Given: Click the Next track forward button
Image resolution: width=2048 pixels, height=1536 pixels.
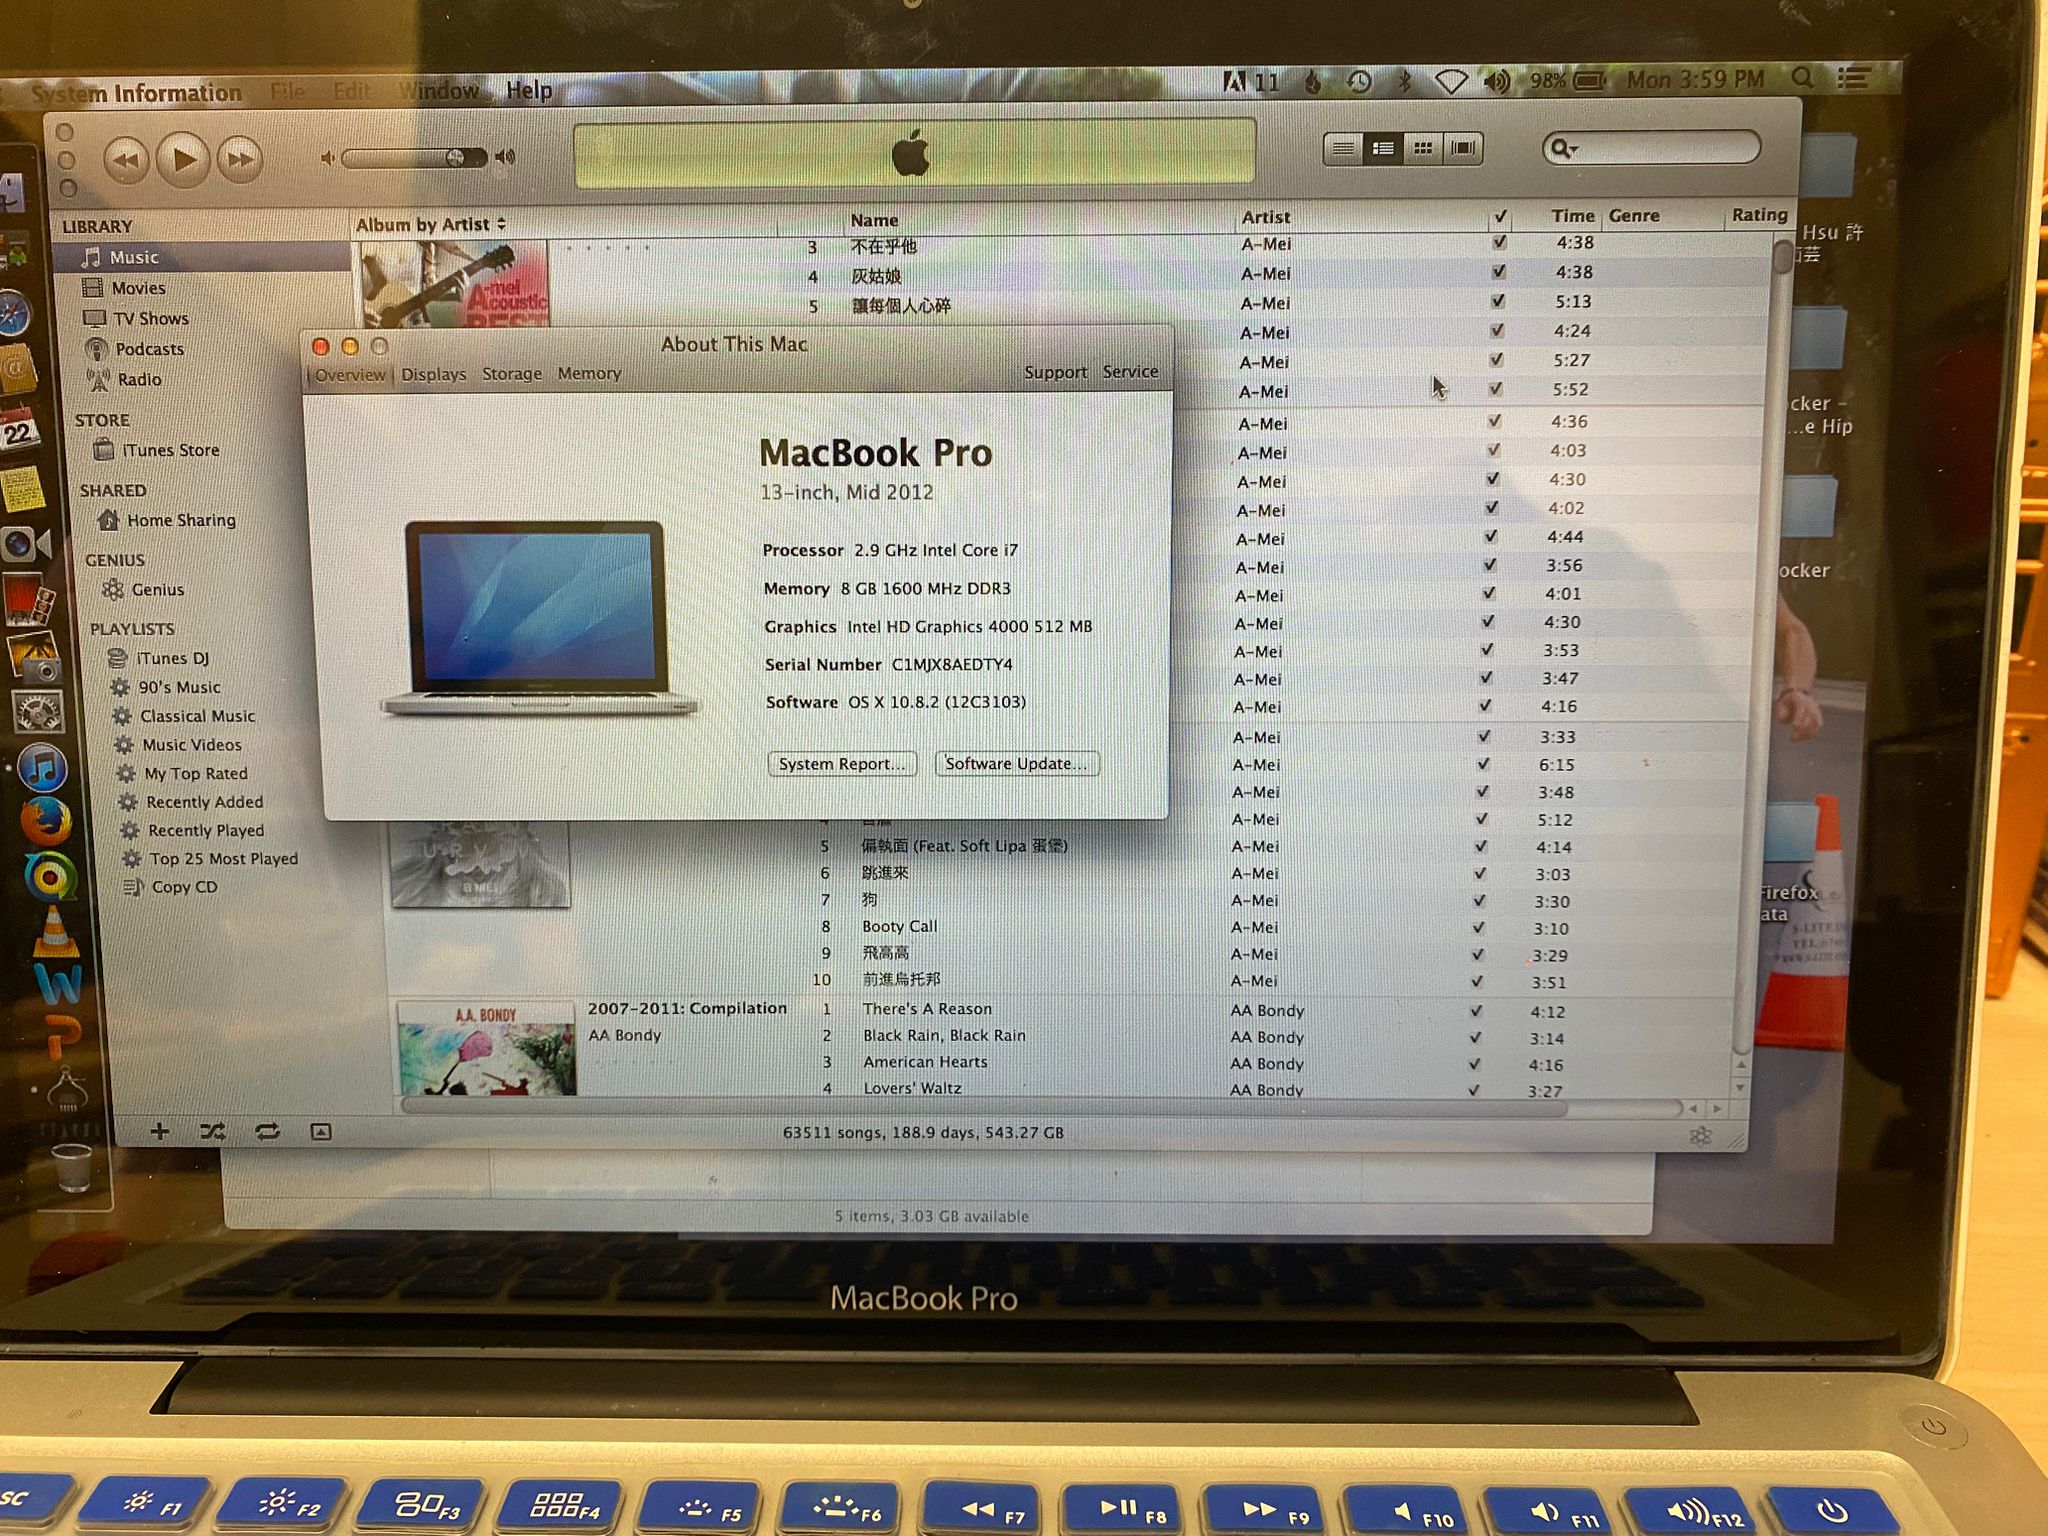Looking at the screenshot, I should pos(241,160).
